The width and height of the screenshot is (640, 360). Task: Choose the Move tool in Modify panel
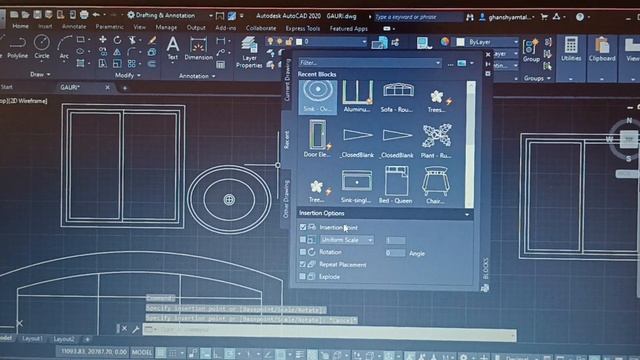[102, 40]
